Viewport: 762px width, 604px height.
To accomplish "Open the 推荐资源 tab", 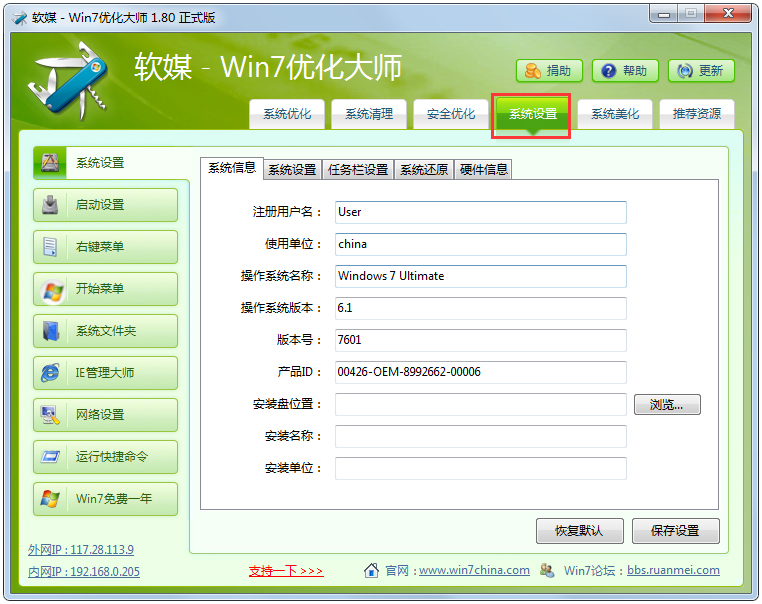I will [696, 114].
